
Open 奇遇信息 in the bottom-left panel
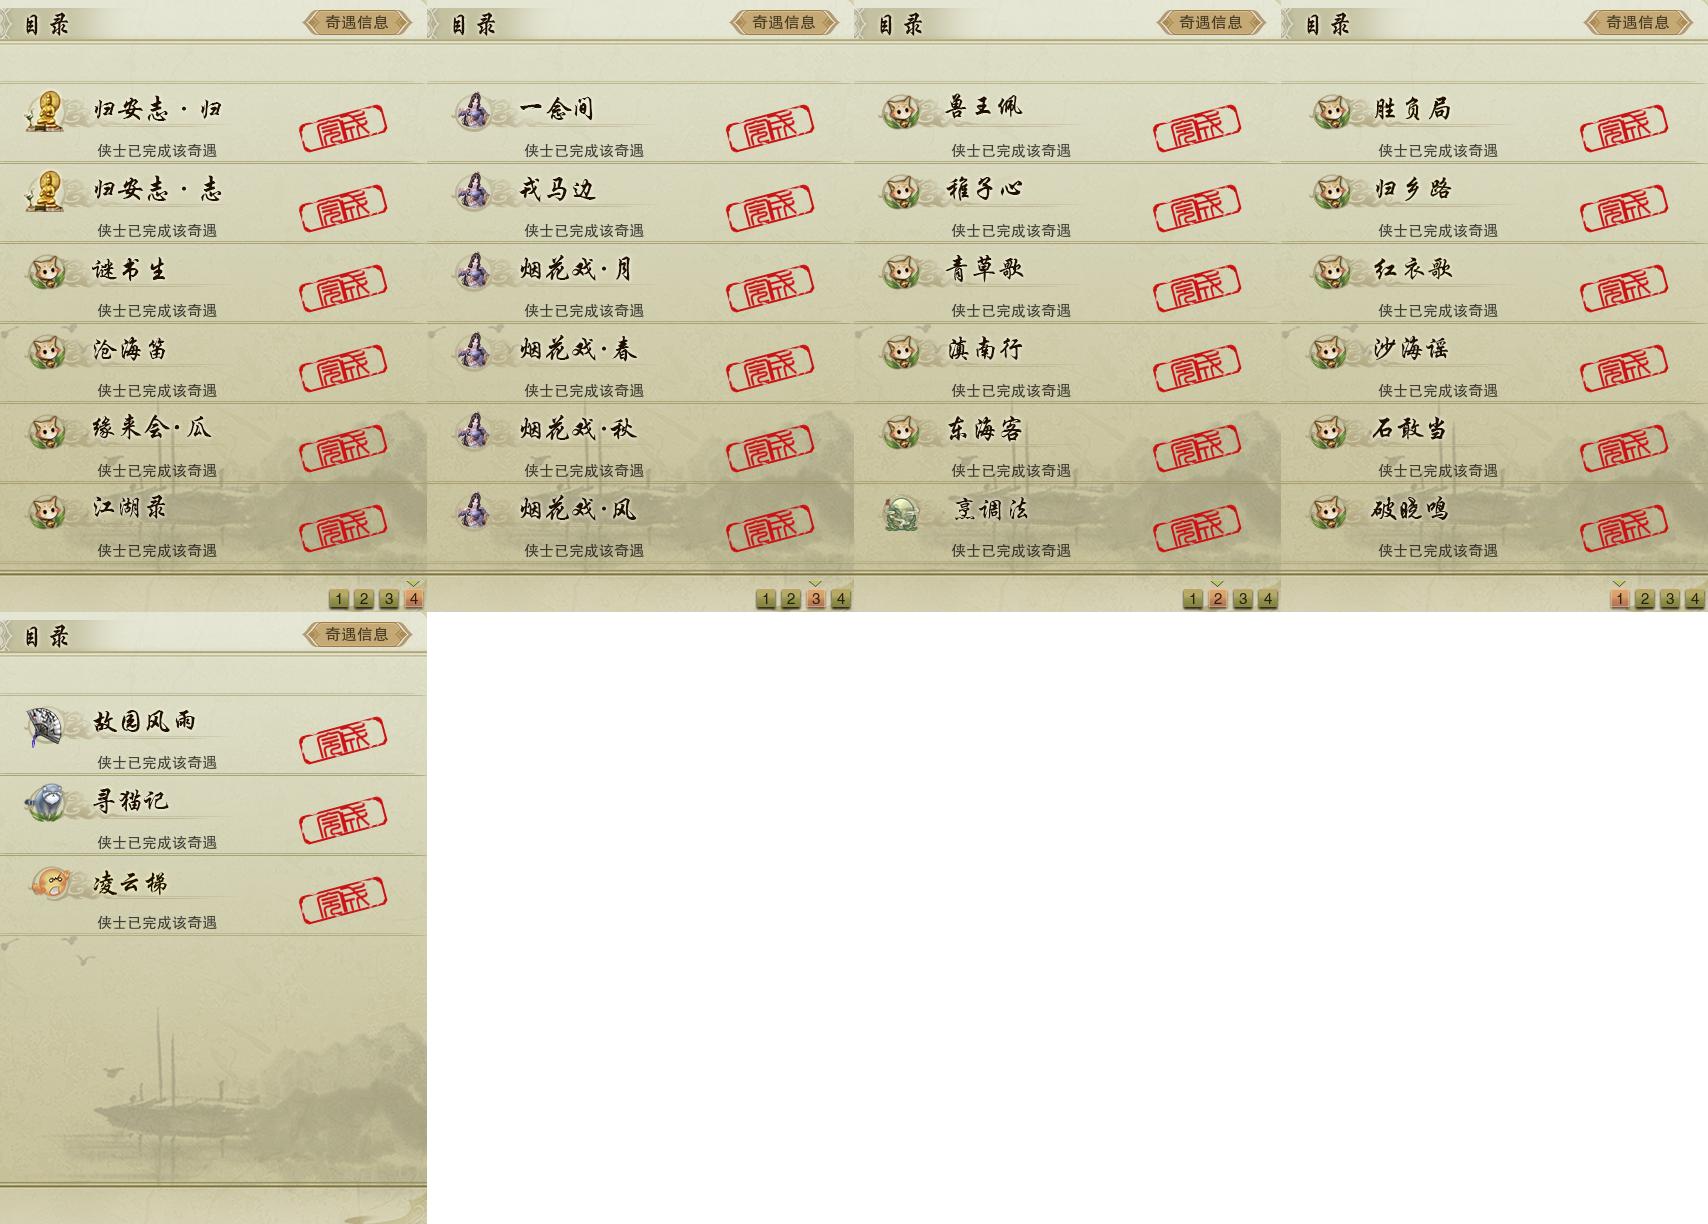[x=357, y=634]
